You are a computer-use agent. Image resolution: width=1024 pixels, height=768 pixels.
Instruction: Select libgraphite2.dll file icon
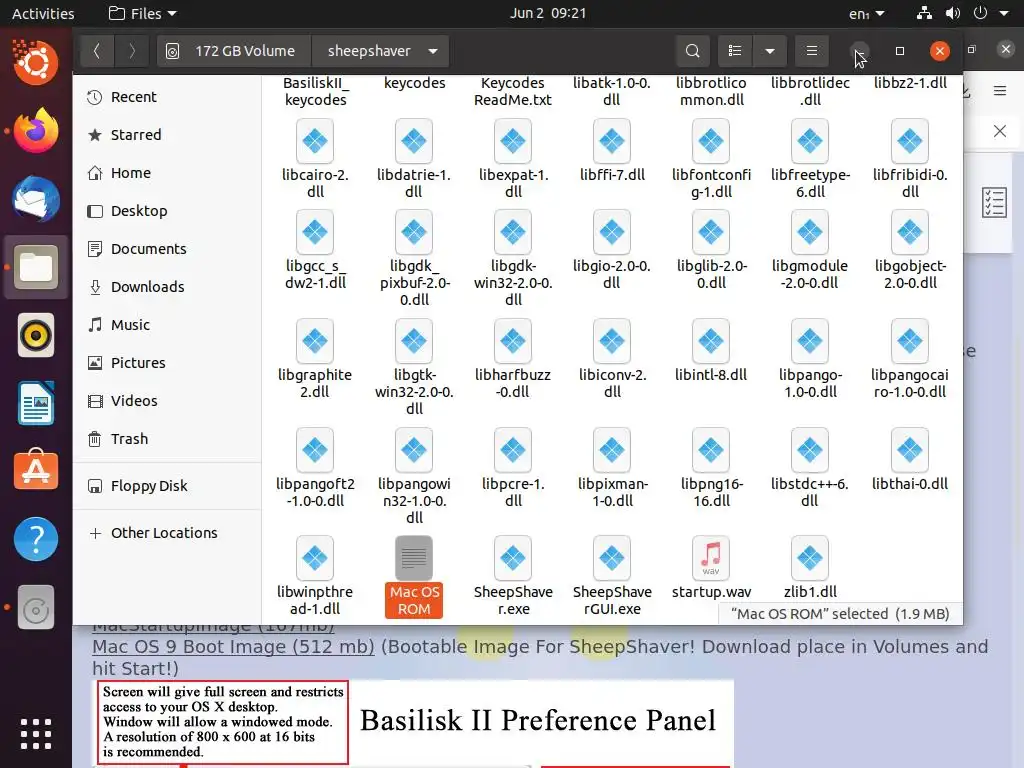click(x=315, y=341)
